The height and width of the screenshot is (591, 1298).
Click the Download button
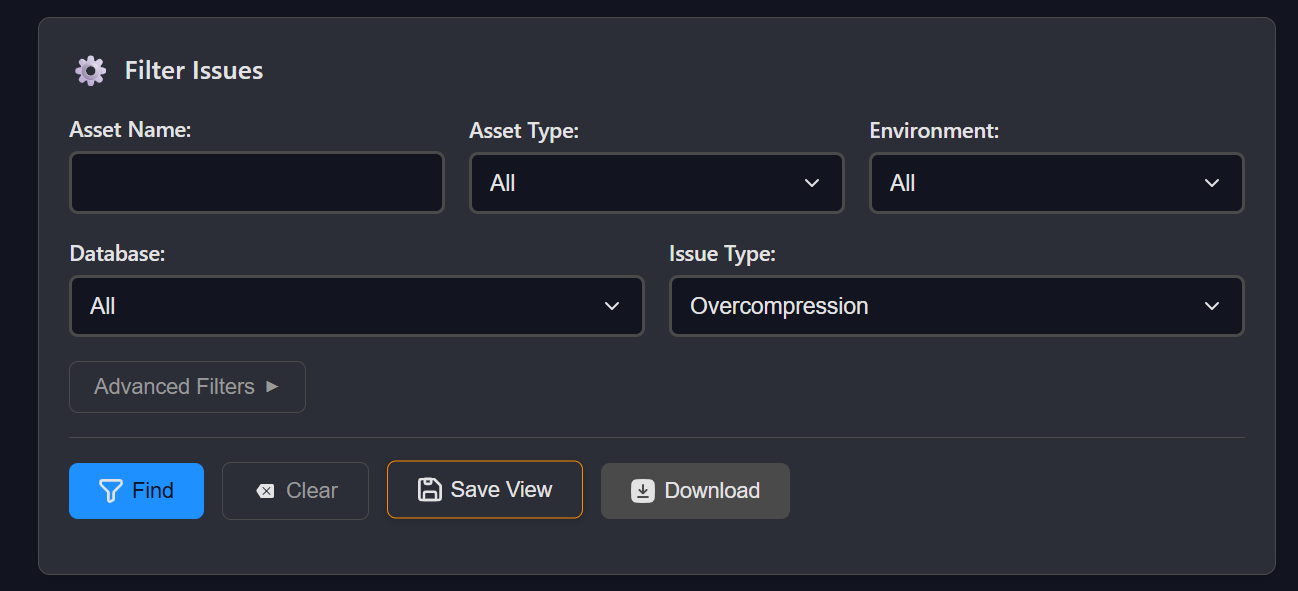click(x=695, y=491)
